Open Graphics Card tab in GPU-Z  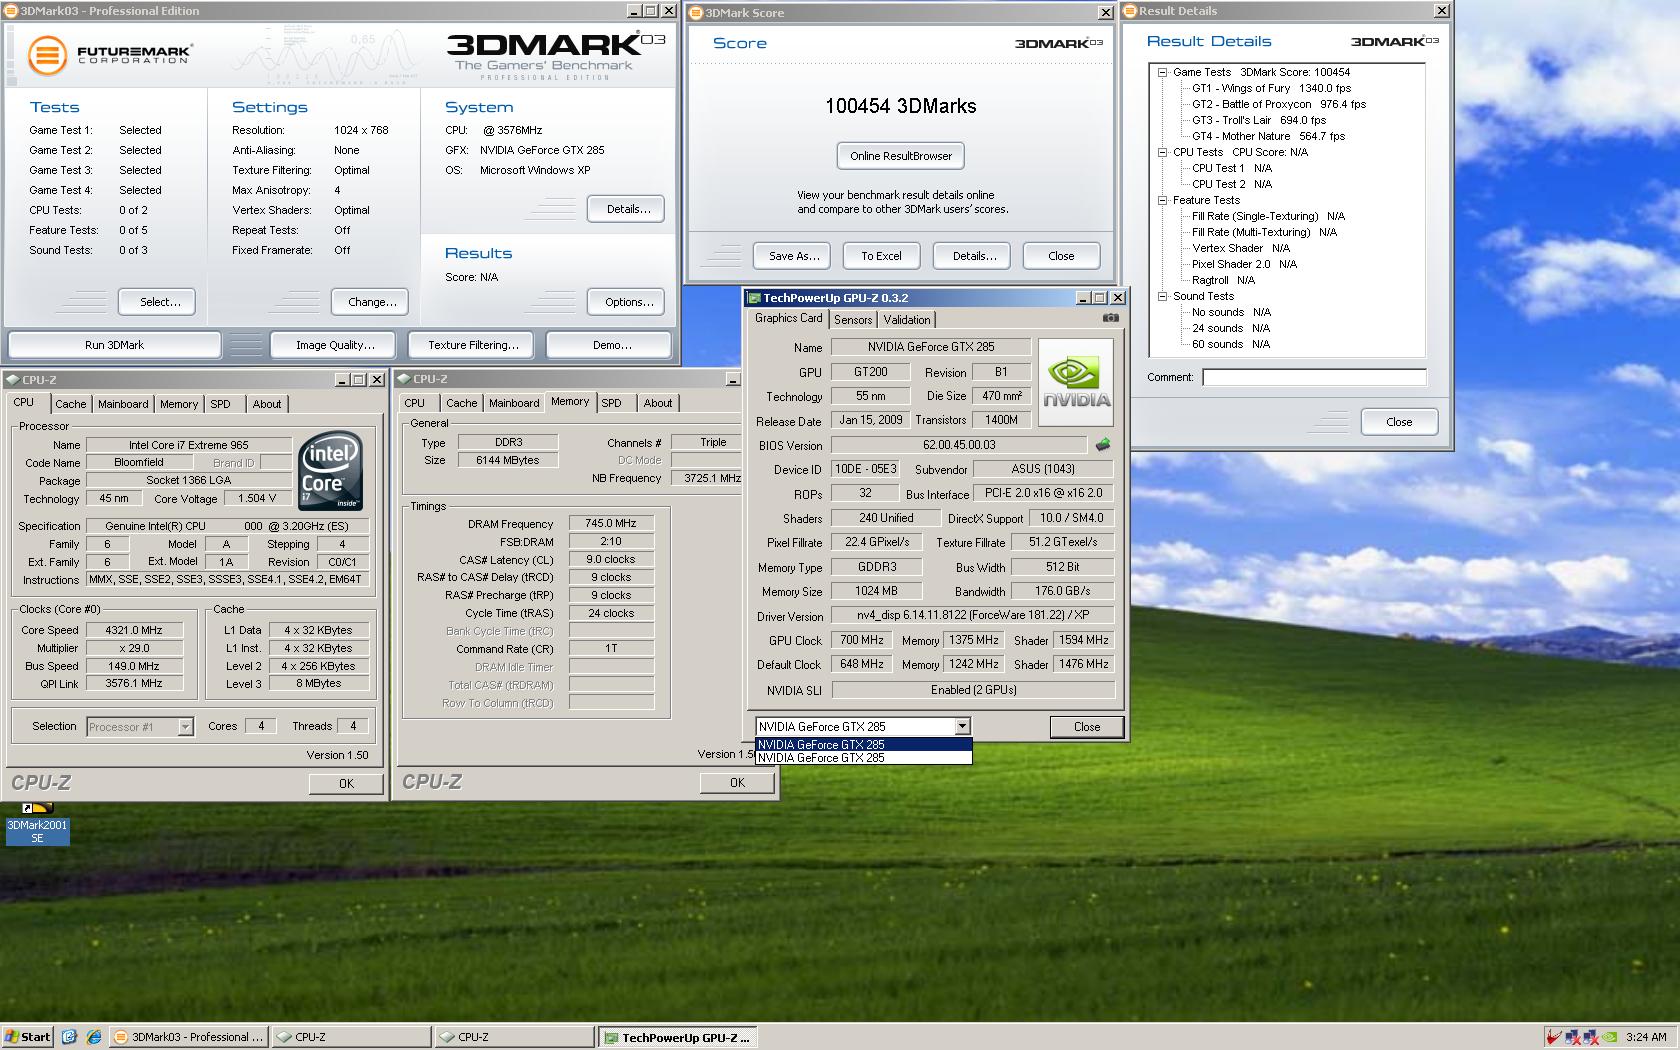(x=788, y=318)
